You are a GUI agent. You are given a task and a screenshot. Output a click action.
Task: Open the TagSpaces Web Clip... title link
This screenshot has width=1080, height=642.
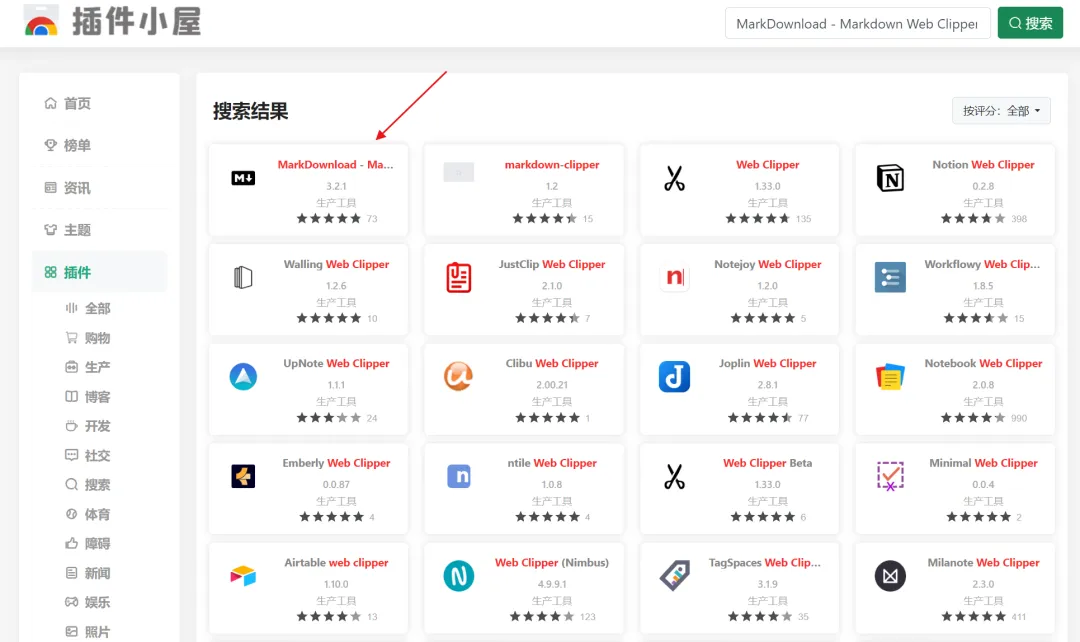point(765,562)
